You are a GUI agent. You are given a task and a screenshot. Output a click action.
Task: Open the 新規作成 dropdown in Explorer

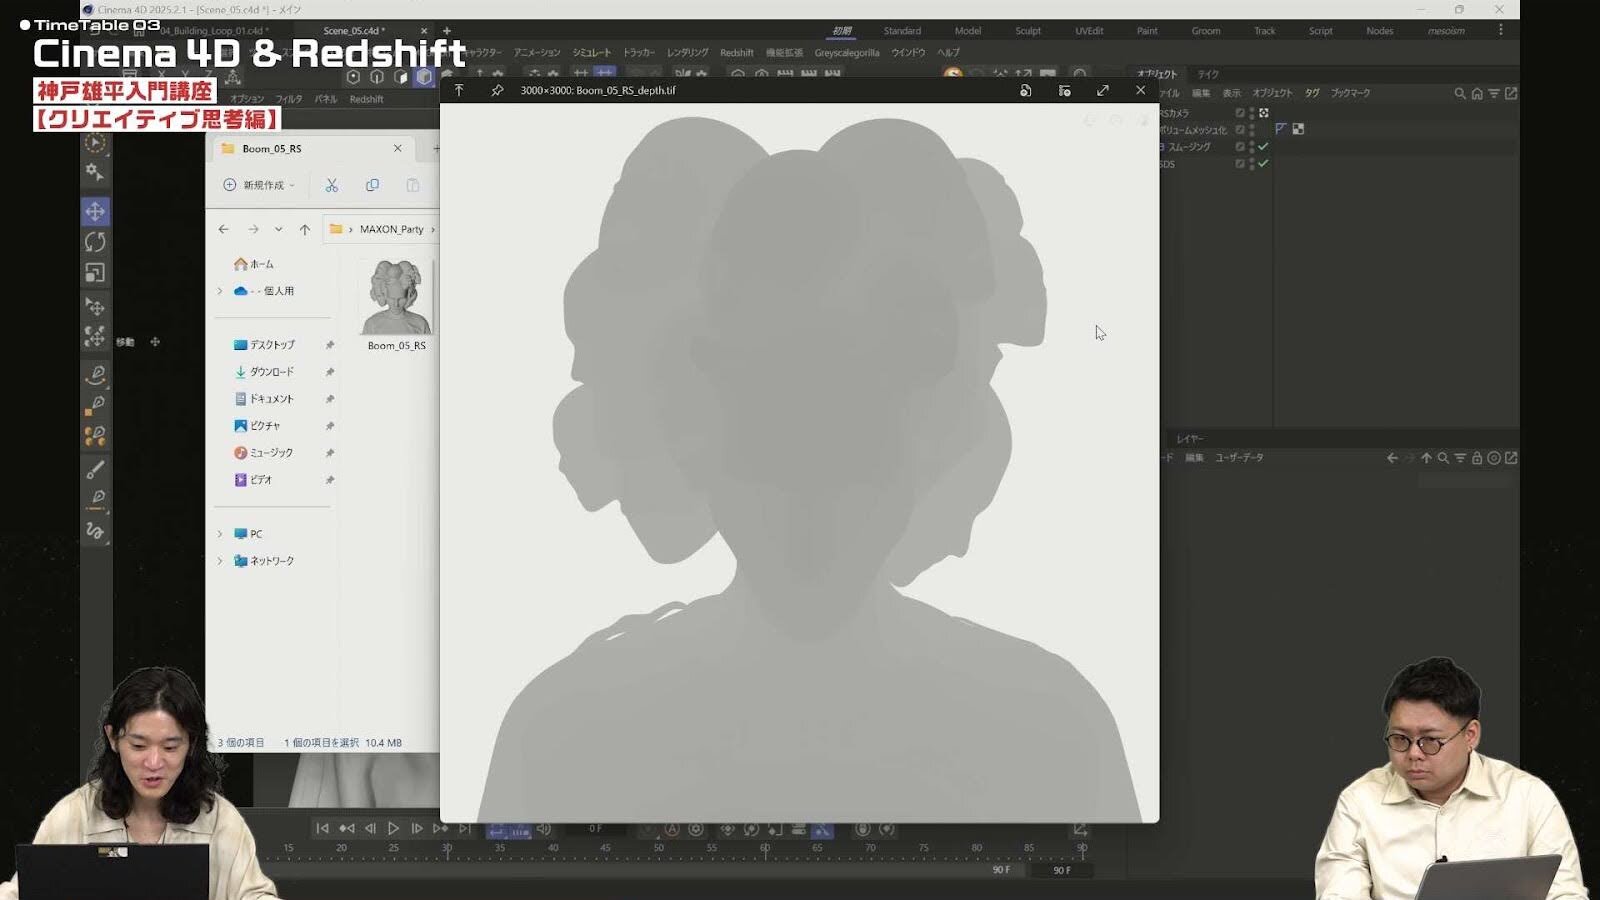[259, 185]
